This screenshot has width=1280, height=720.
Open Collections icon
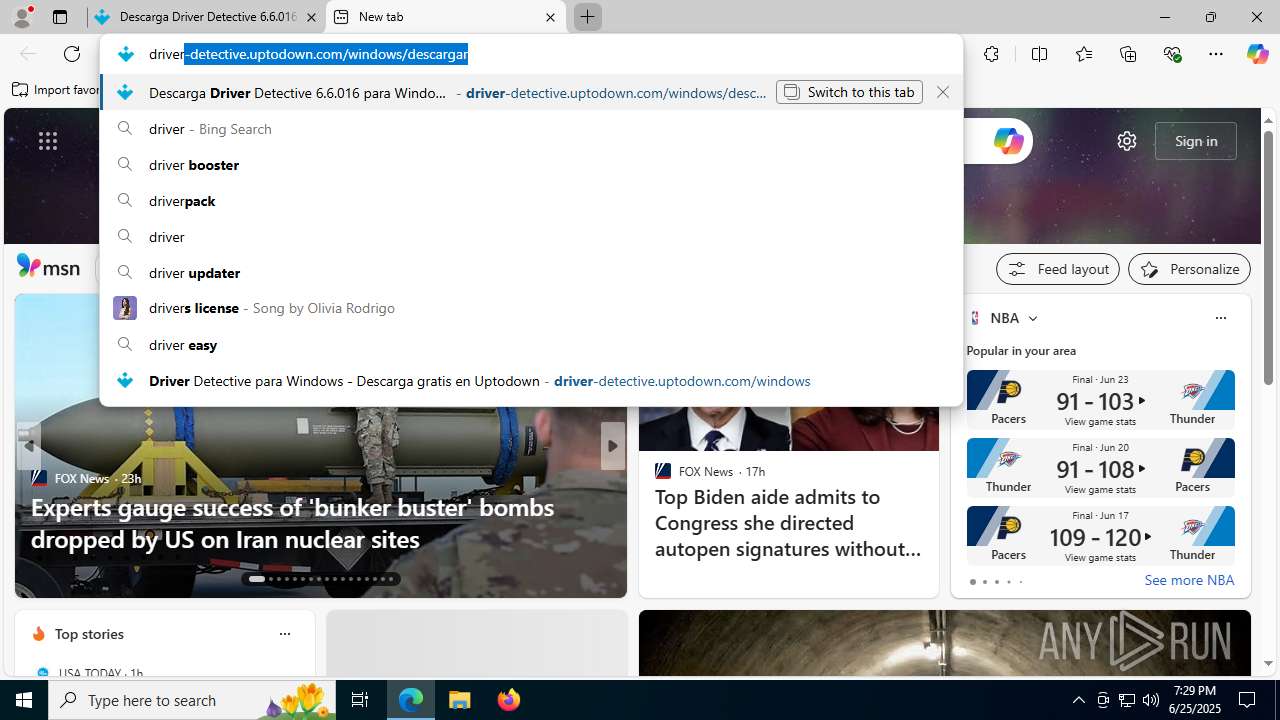[x=1128, y=54]
